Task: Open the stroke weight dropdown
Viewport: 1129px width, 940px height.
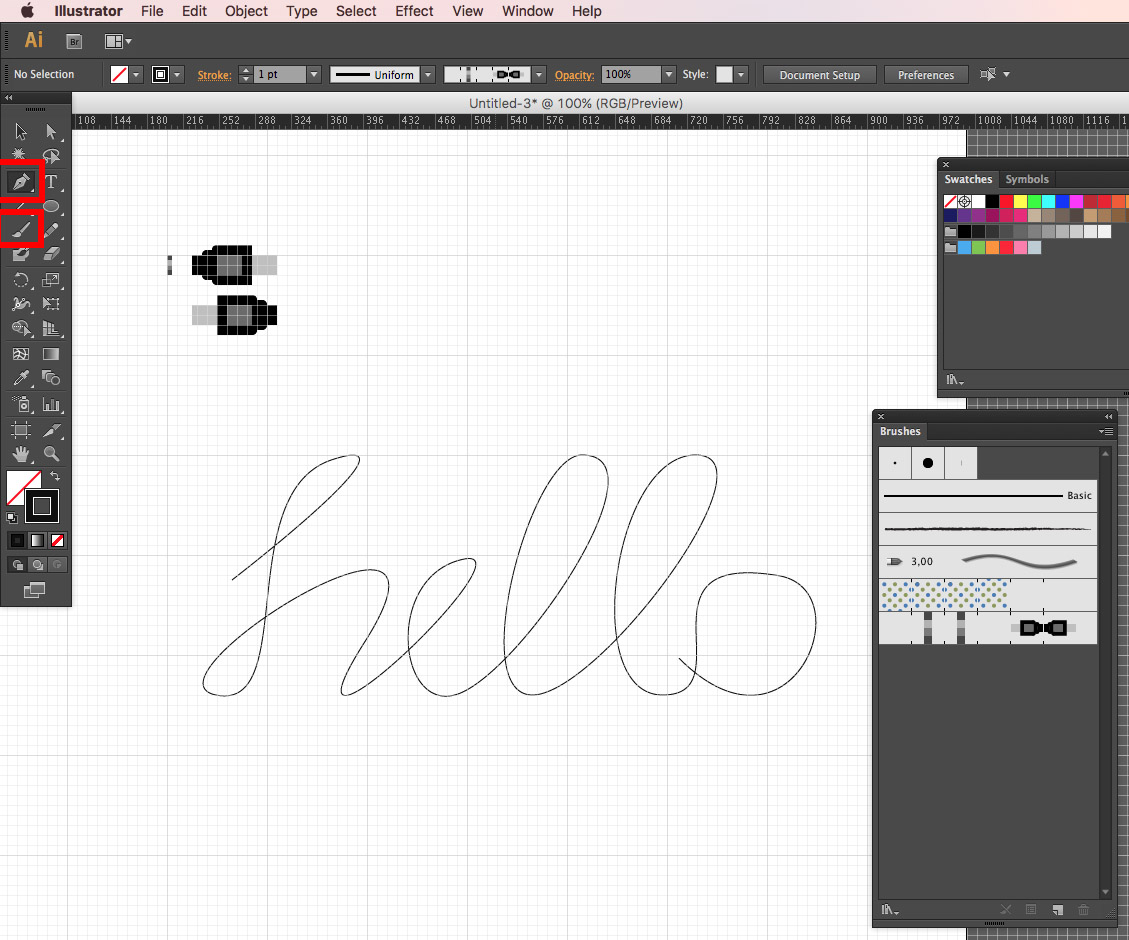Action: 314,75
